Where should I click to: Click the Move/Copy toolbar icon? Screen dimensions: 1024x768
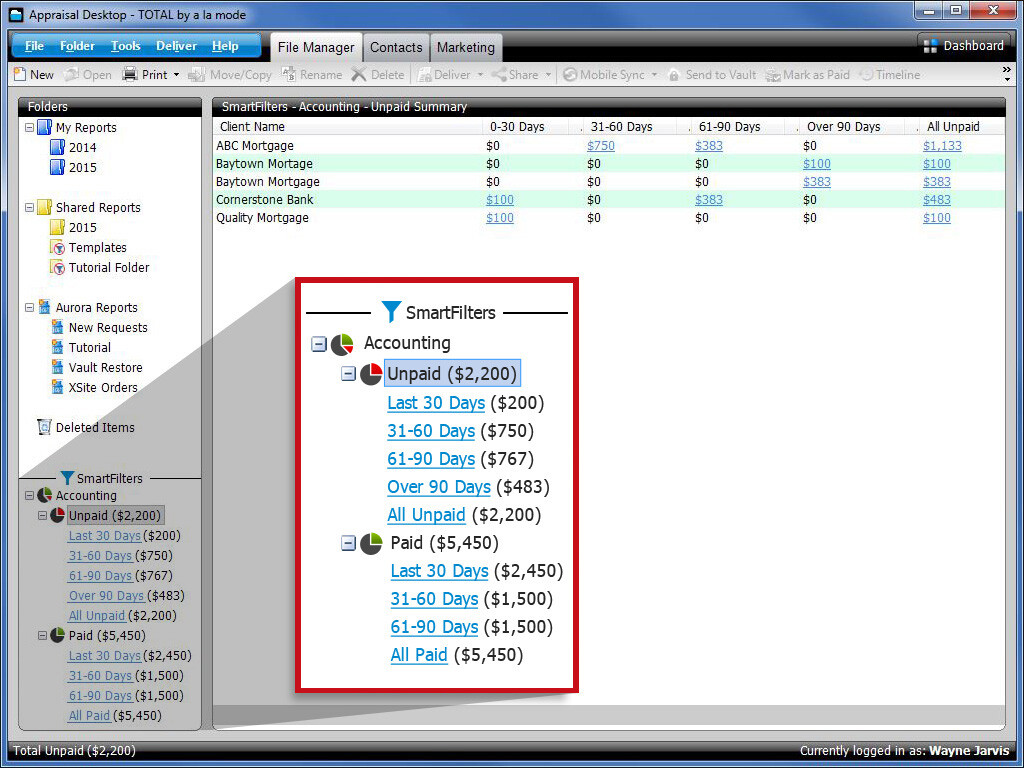[197, 74]
